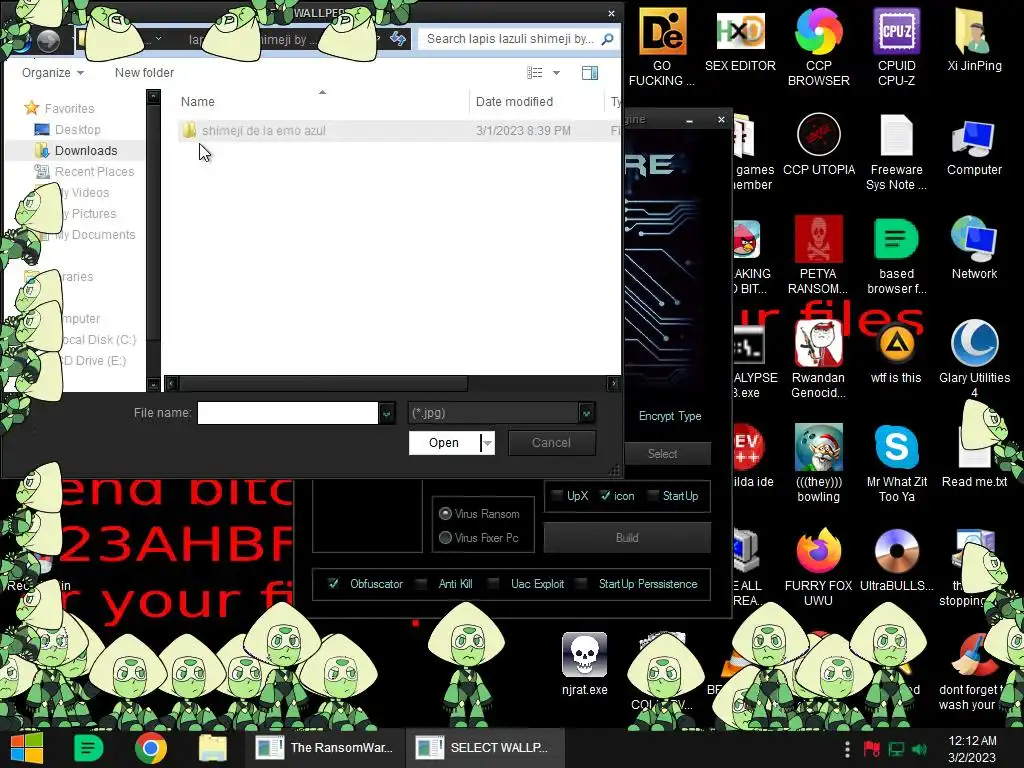Click the horizontal scrollbar in file list
Image resolution: width=1024 pixels, height=768 pixels.
coord(323,383)
